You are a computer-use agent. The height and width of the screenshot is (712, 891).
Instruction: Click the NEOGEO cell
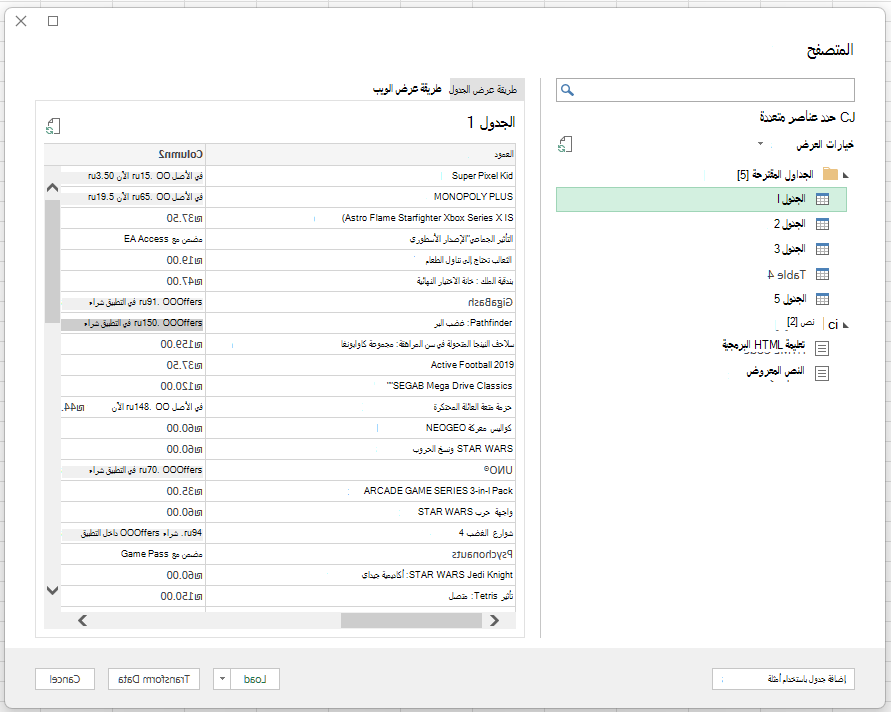click(361, 428)
